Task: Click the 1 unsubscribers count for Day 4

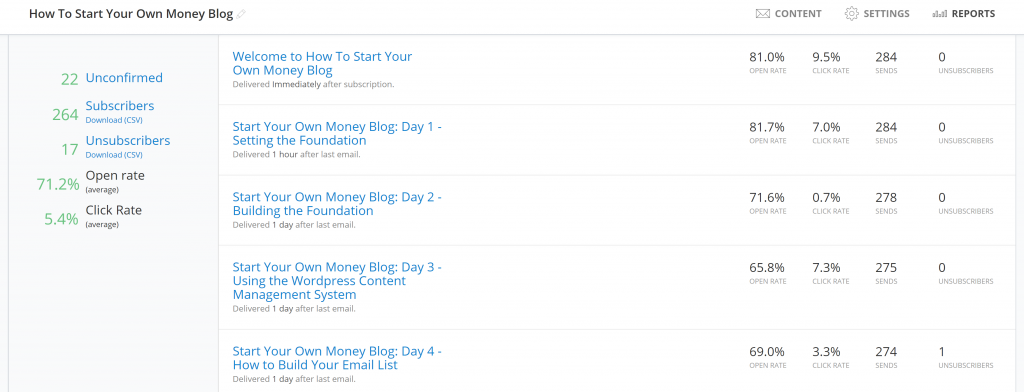Action: click(942, 352)
